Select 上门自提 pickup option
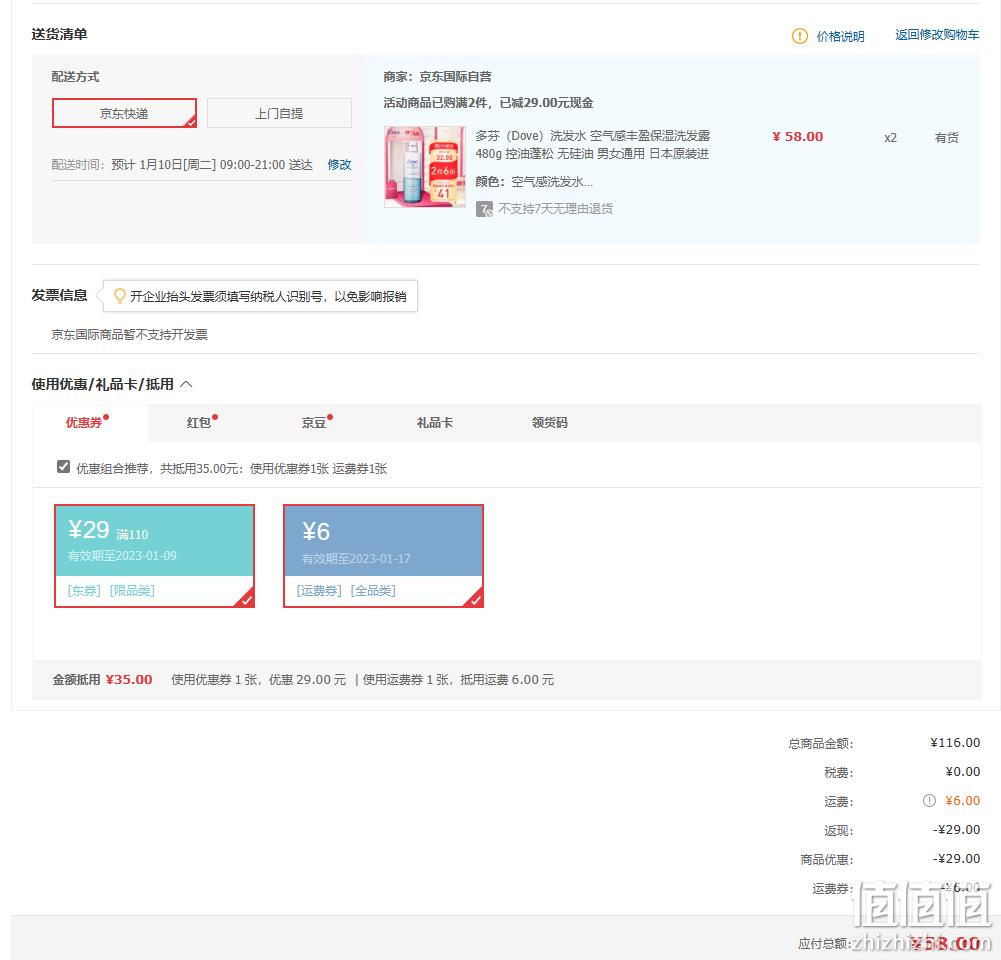This screenshot has width=1001, height=960. [x=279, y=113]
